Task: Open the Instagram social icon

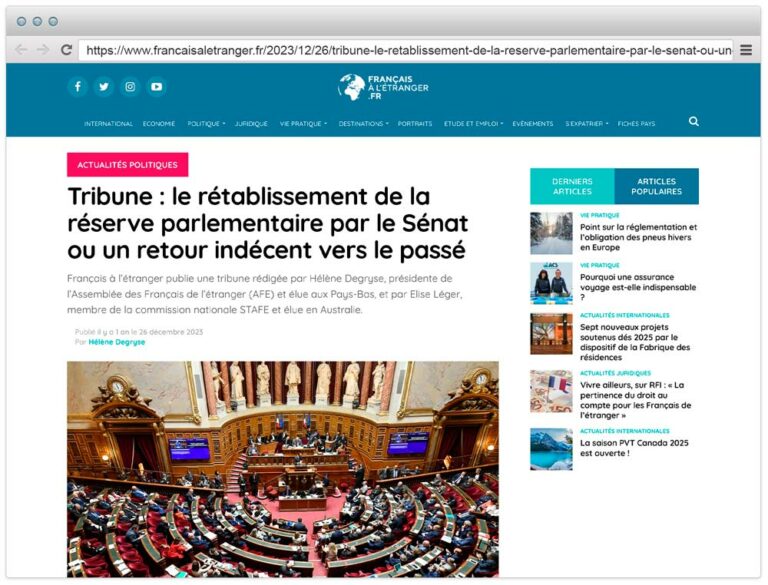Action: 130,87
